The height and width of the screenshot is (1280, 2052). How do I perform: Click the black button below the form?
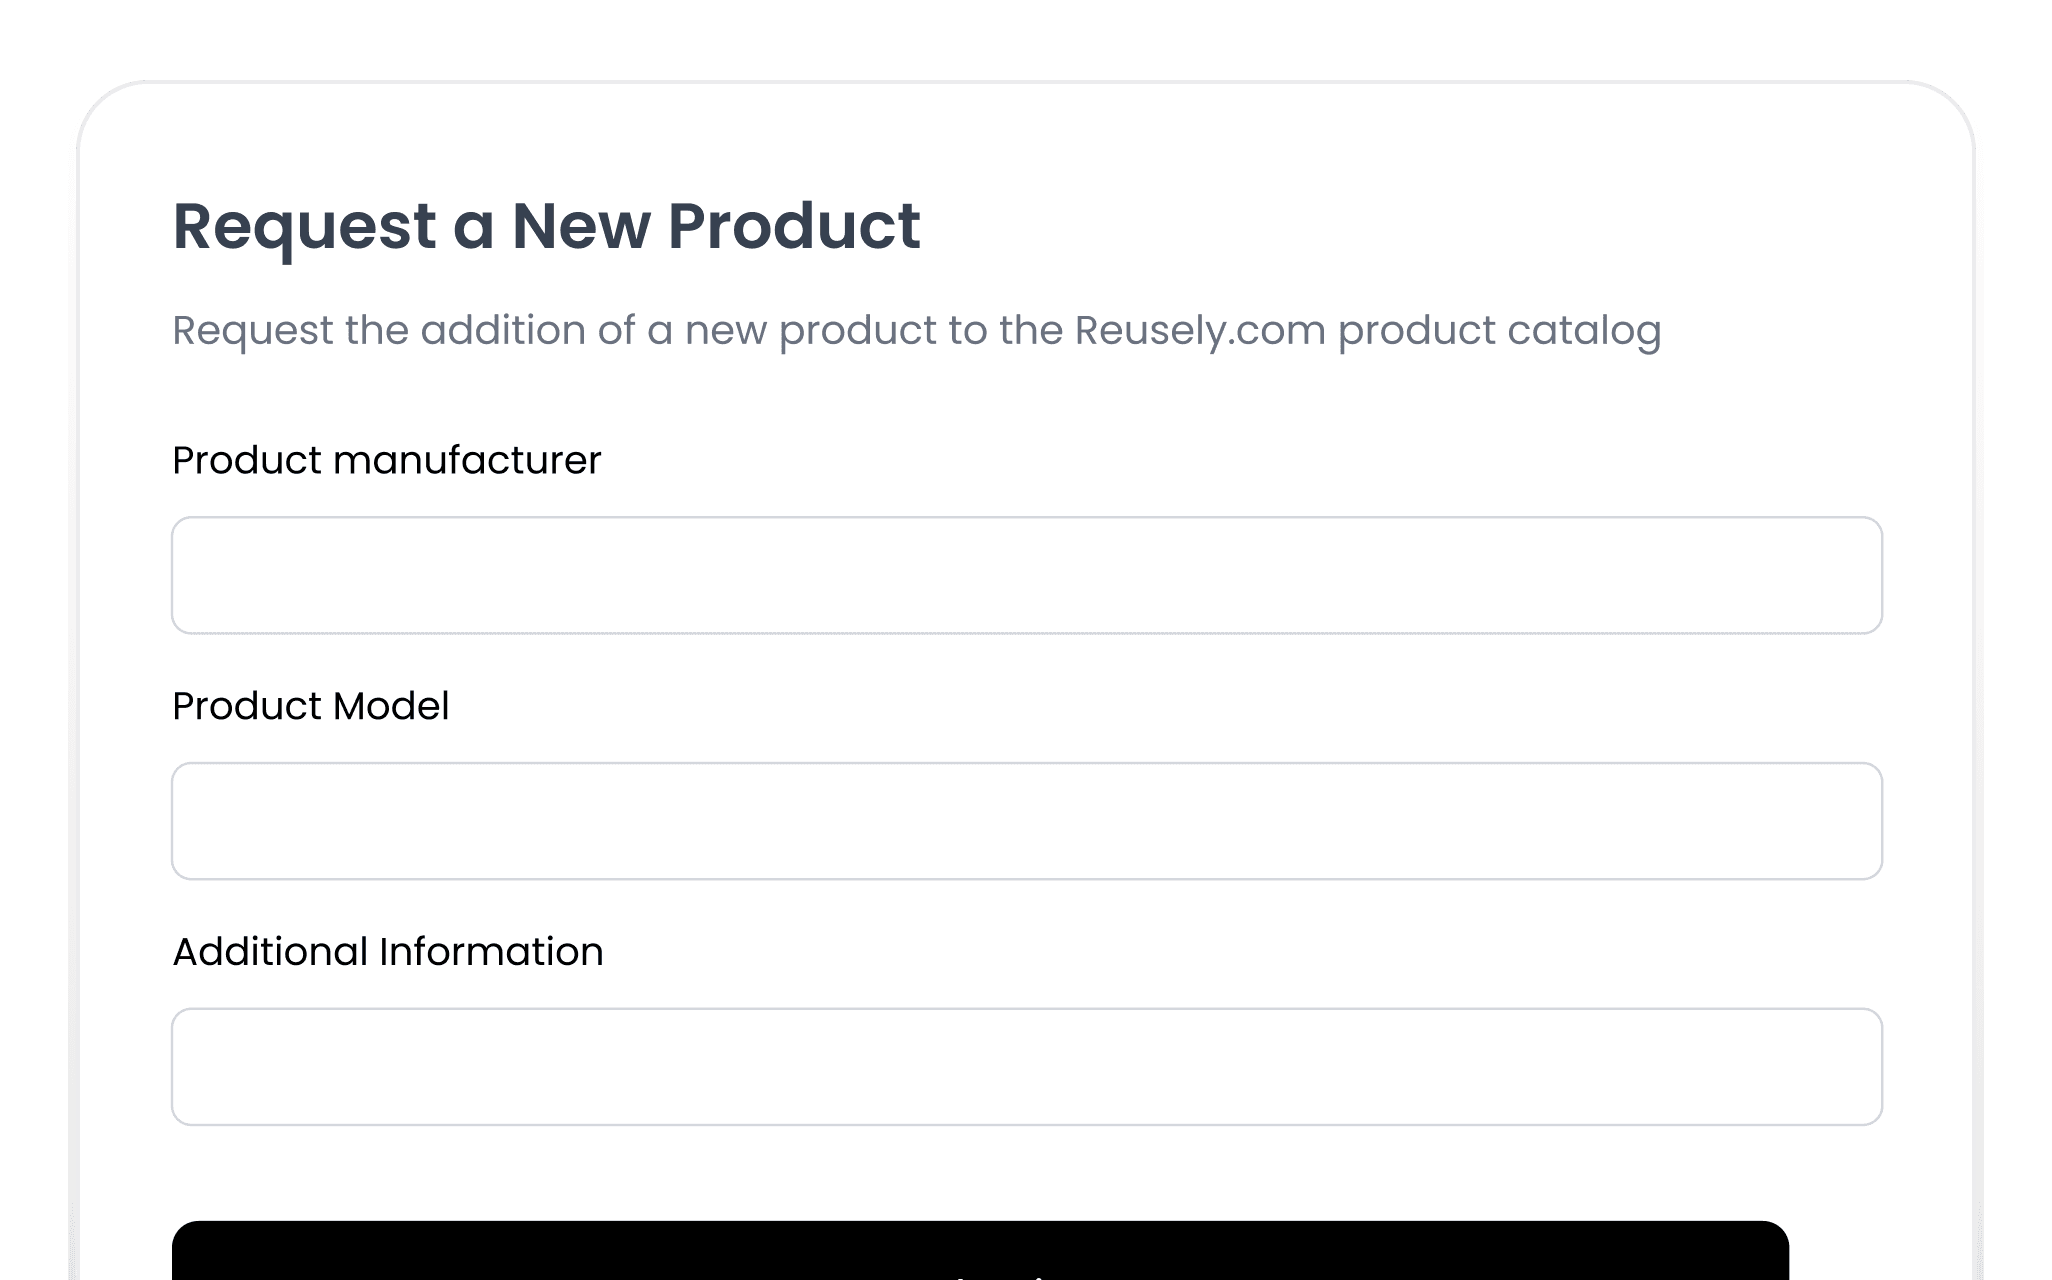[x=980, y=1251]
